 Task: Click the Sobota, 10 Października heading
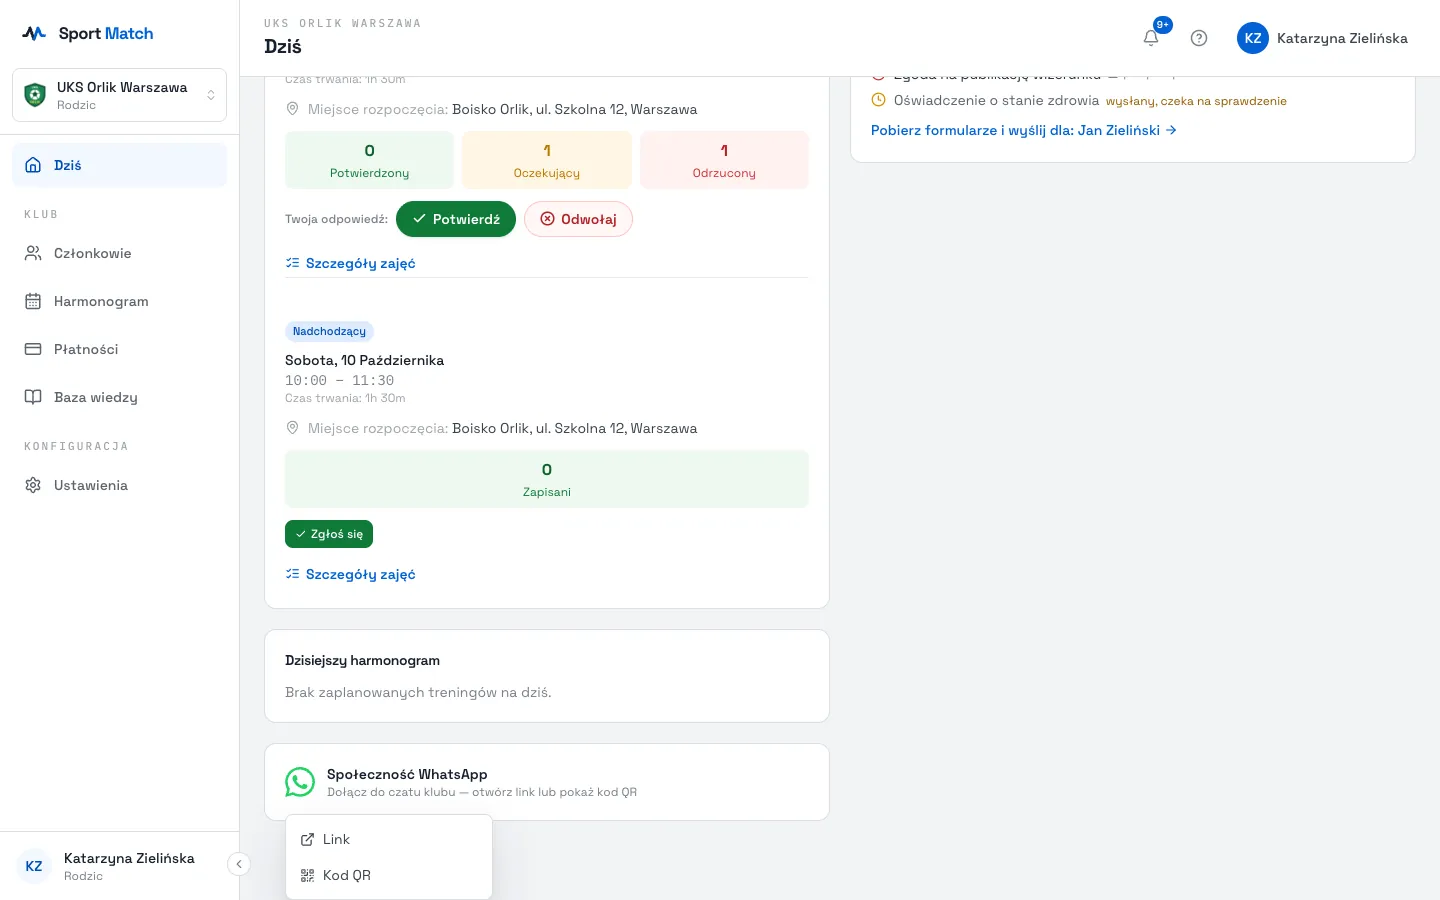click(364, 360)
